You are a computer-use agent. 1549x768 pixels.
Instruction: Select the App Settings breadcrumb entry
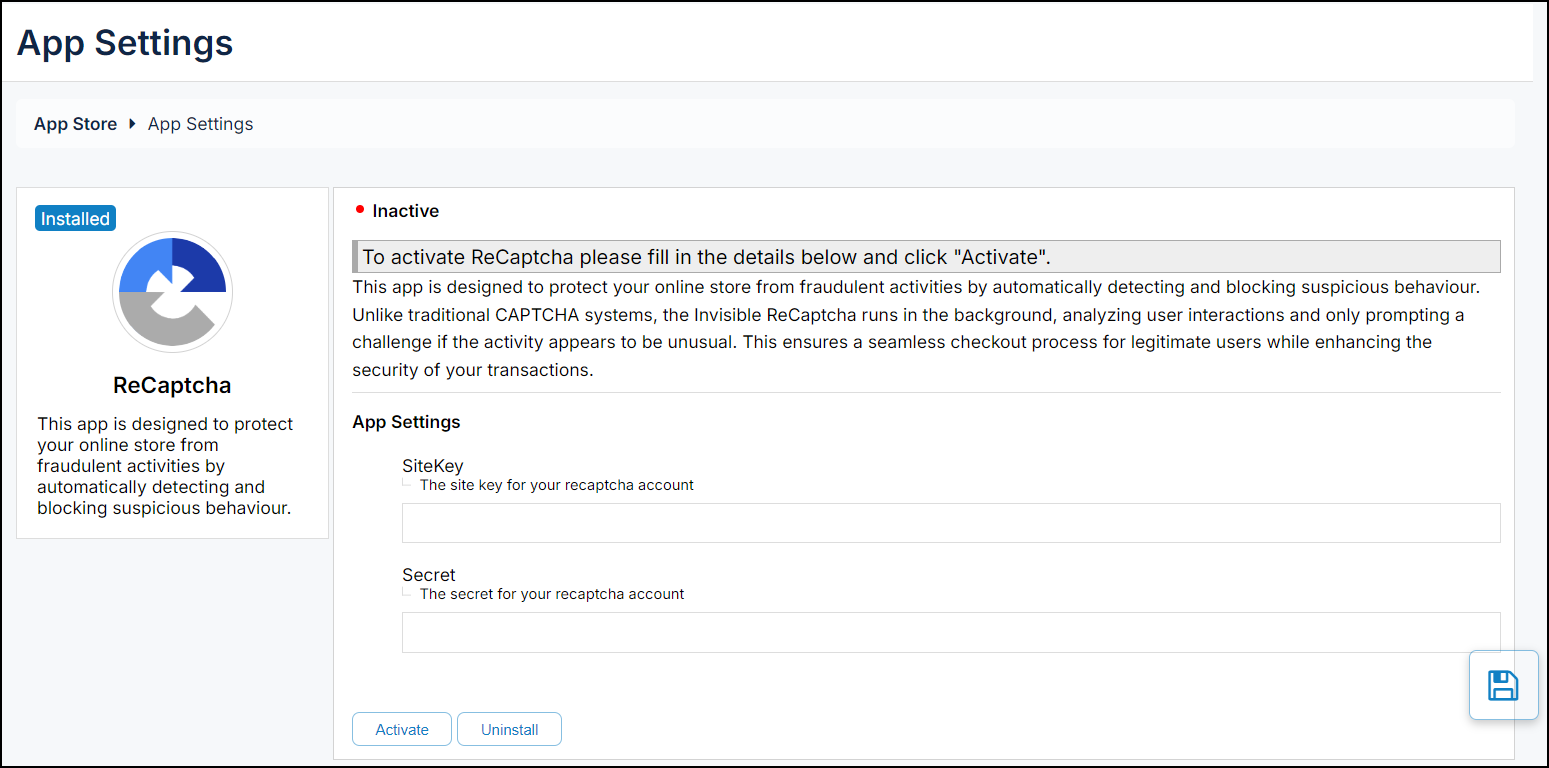tap(200, 123)
